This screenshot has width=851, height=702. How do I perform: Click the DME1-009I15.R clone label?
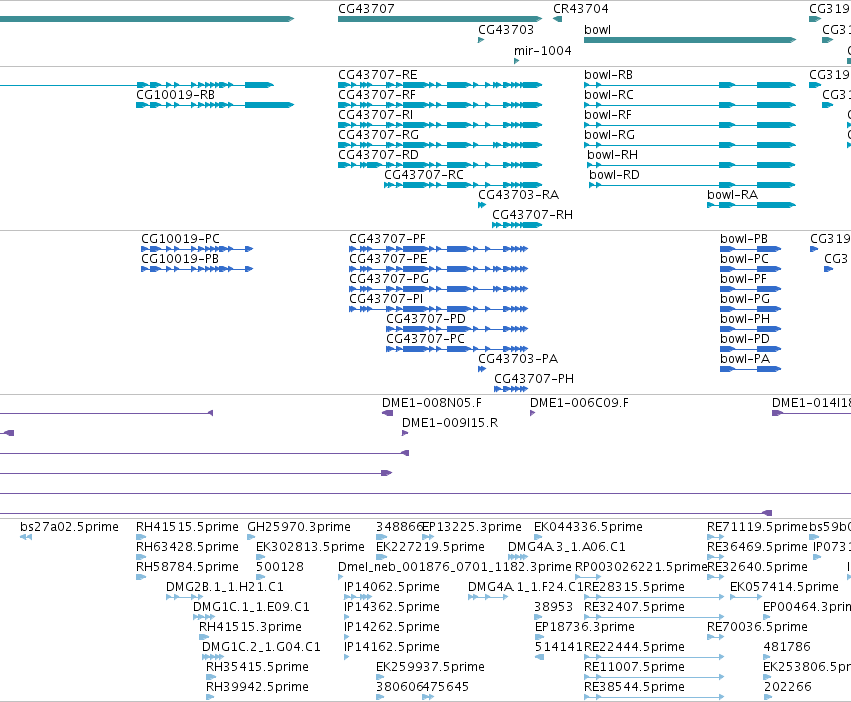click(x=450, y=423)
